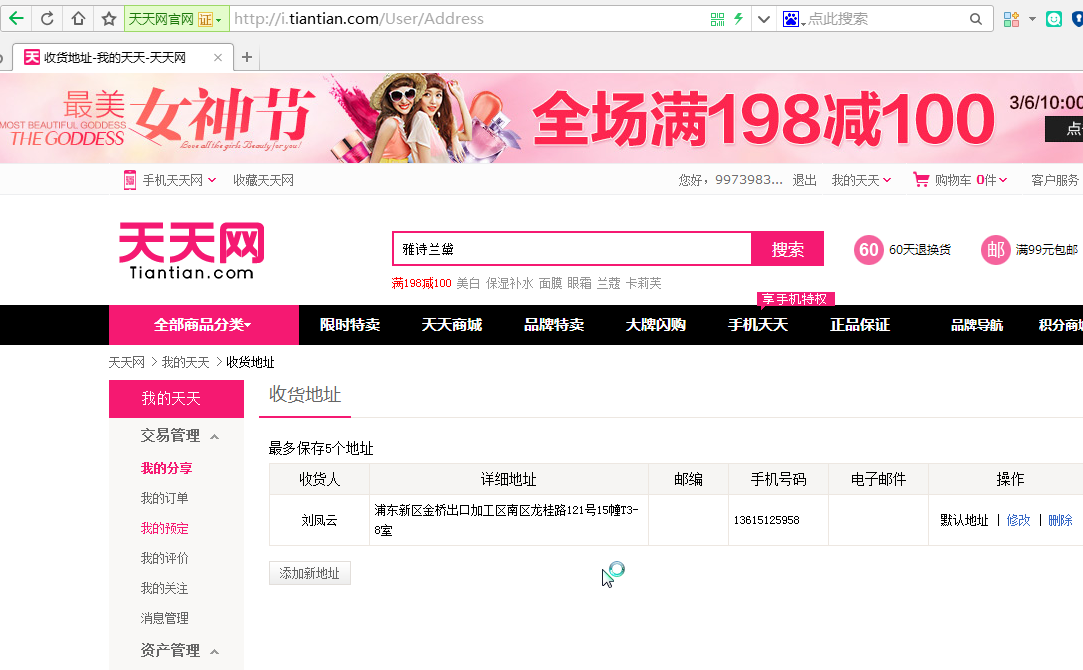Image resolution: width=1083 pixels, height=670 pixels.
Task: Click the 60天退换货 badge icon
Action: (x=868, y=249)
